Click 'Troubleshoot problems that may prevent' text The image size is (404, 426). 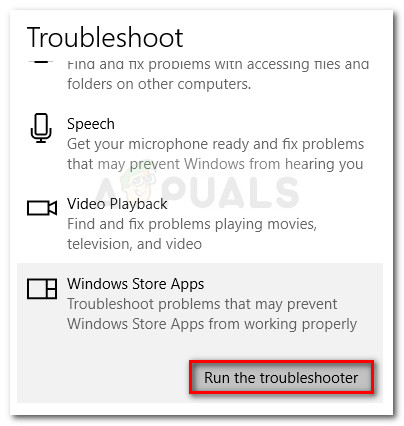202,304
